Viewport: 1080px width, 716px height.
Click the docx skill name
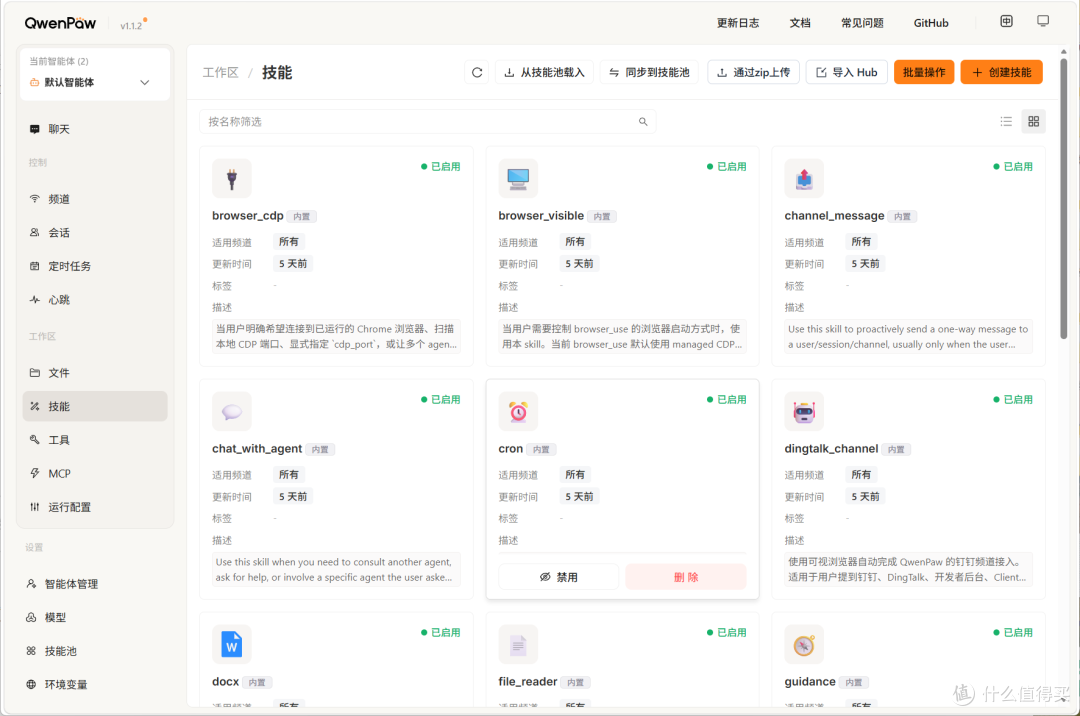(225, 681)
